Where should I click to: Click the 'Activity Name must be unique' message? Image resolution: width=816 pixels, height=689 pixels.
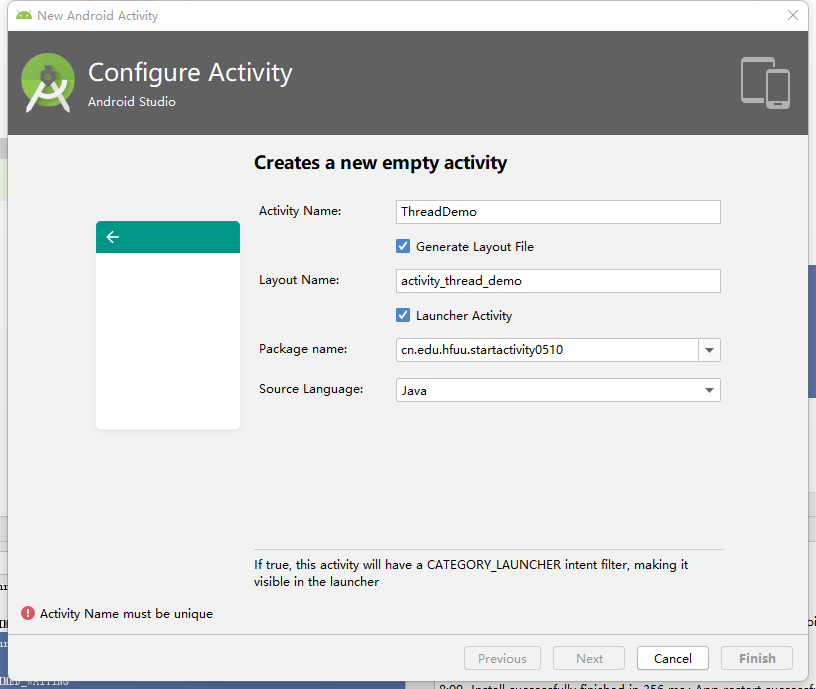tap(126, 614)
